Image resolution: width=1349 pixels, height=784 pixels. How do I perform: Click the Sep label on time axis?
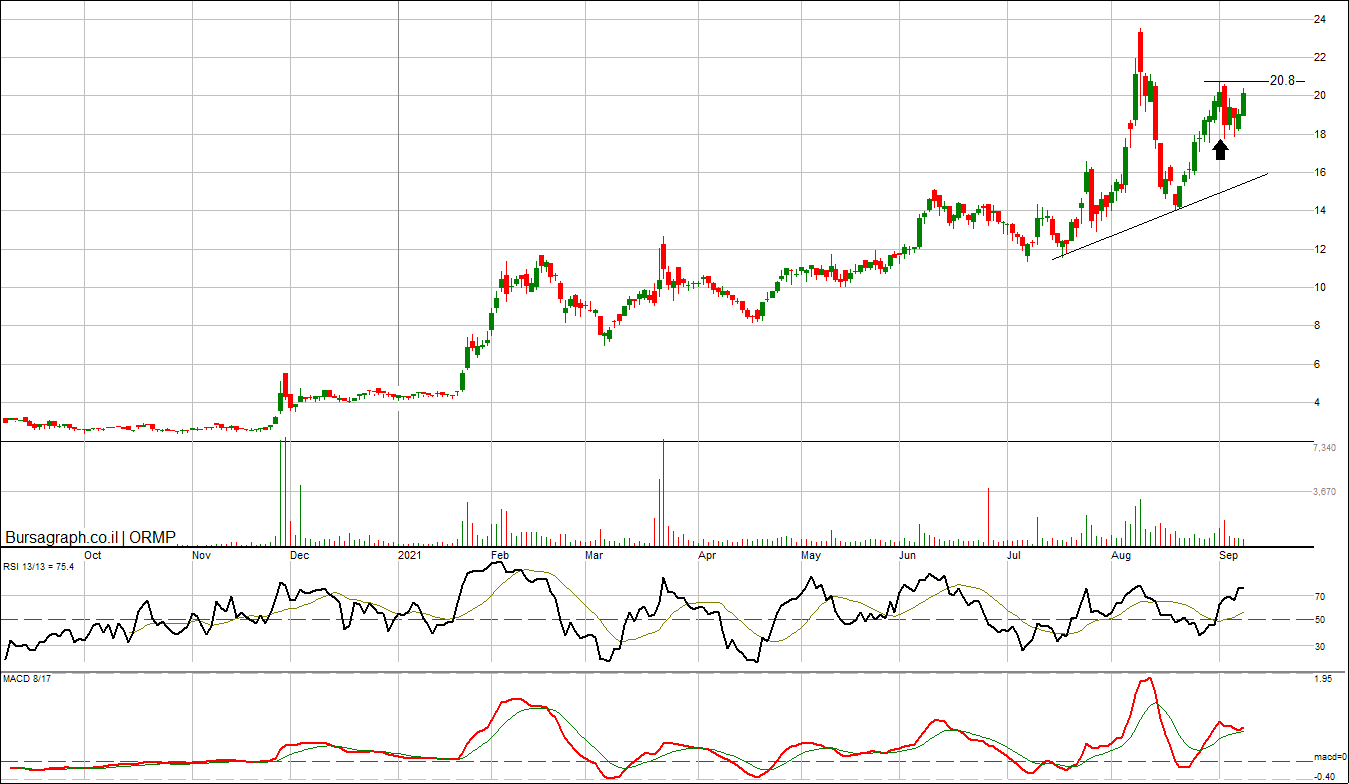point(1229,554)
